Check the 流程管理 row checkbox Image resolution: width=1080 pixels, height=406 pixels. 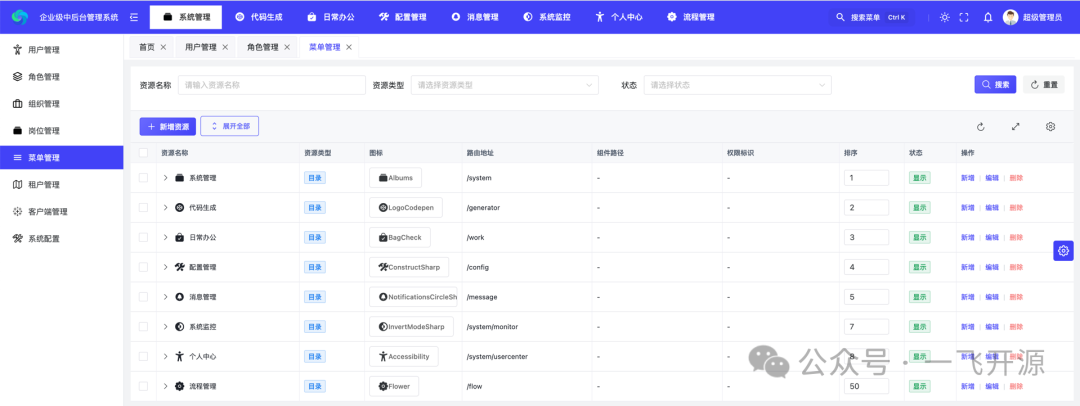[x=143, y=386]
